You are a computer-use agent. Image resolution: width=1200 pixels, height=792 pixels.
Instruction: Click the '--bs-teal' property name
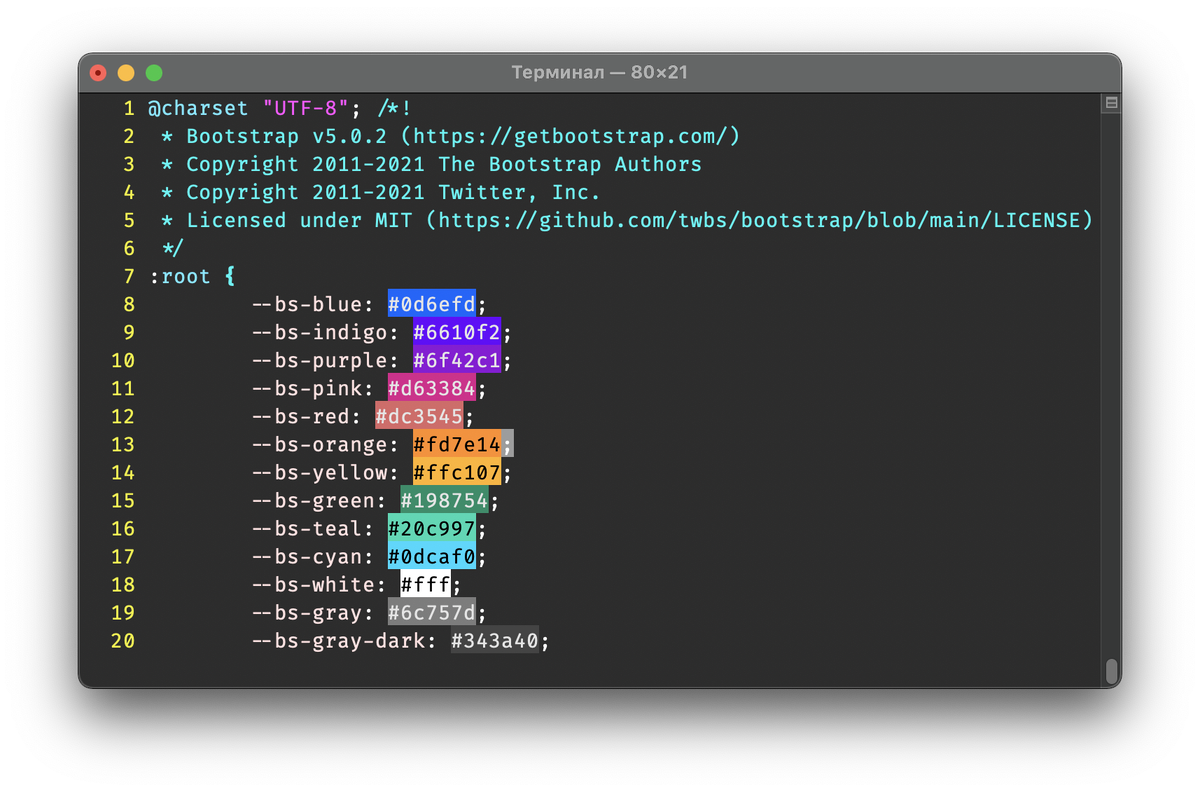click(x=305, y=528)
